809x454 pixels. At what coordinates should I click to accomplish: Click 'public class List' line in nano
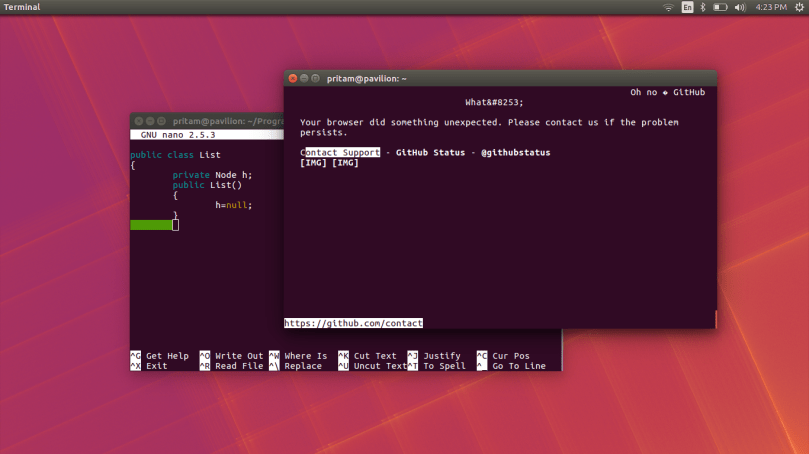click(x=175, y=155)
